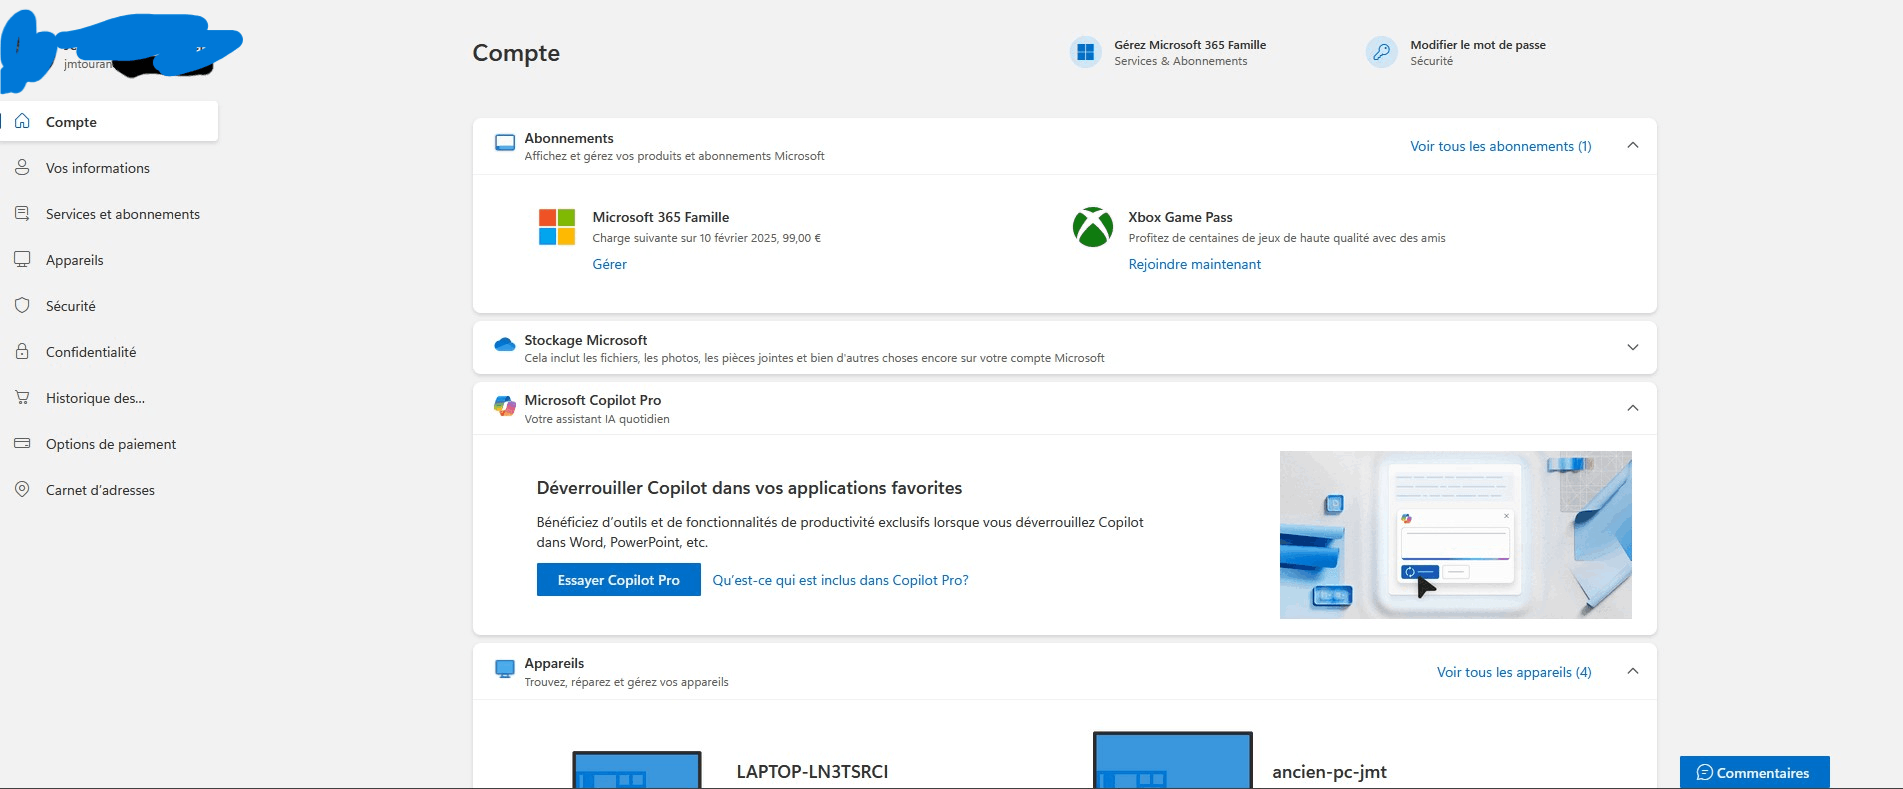Collapse the Appareils section

[x=1633, y=671]
